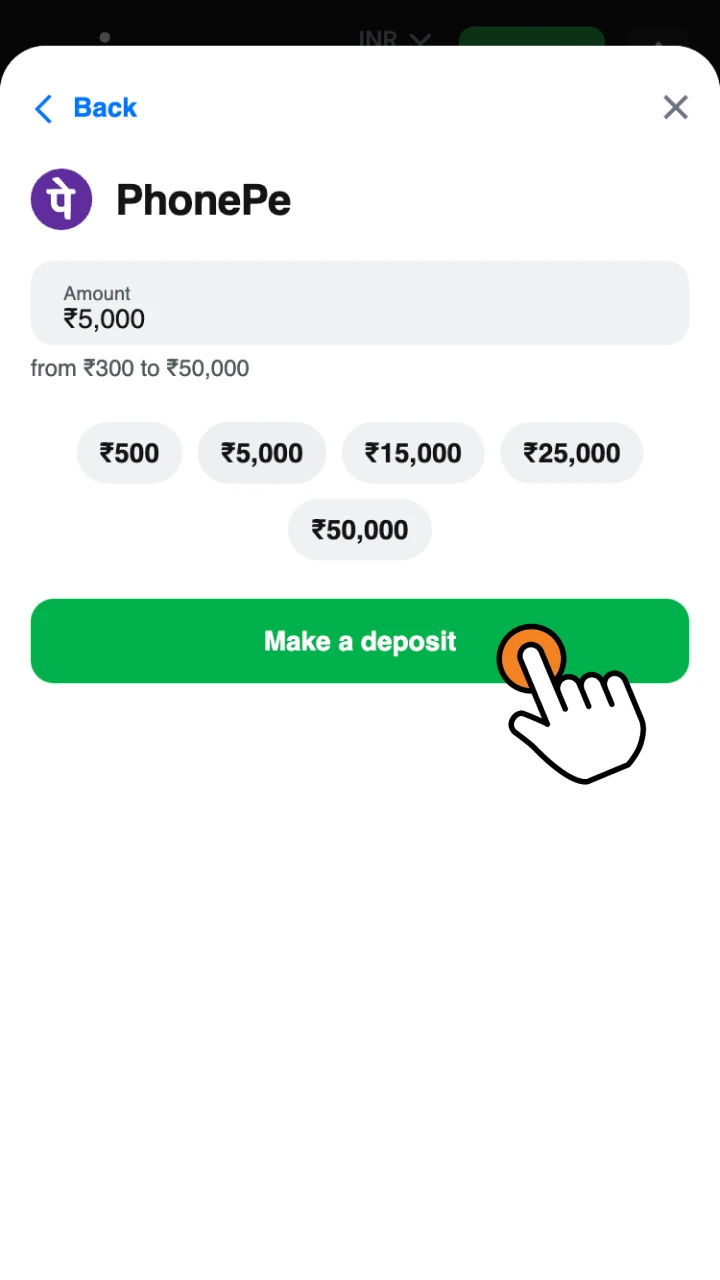Click the PhonePe title heading
This screenshot has height=1280, width=720.
click(x=203, y=199)
